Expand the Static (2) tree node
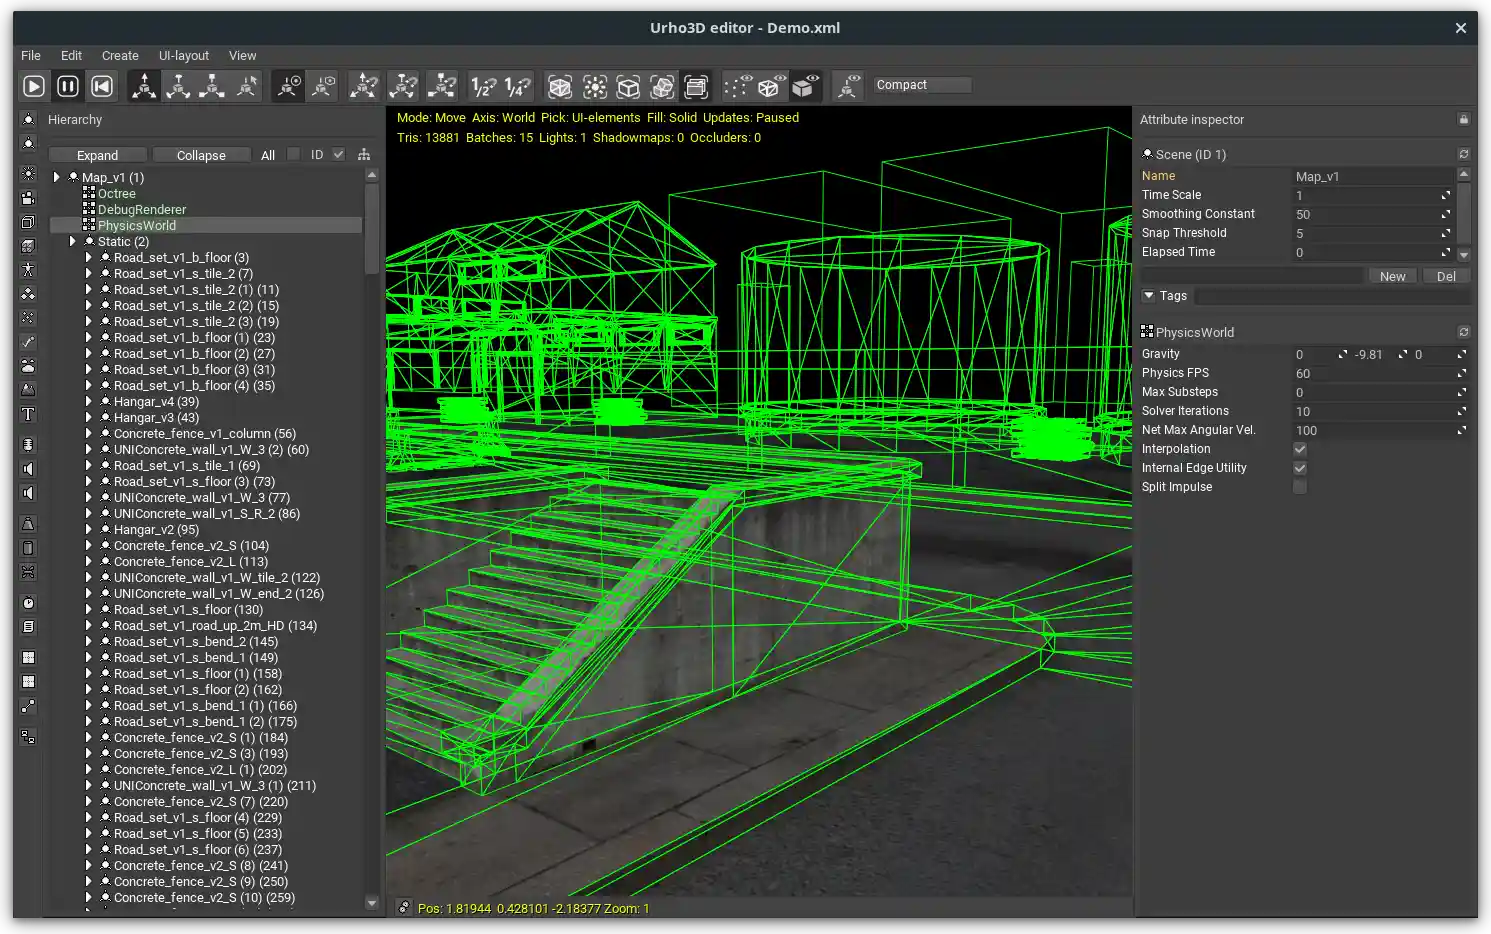 [72, 241]
